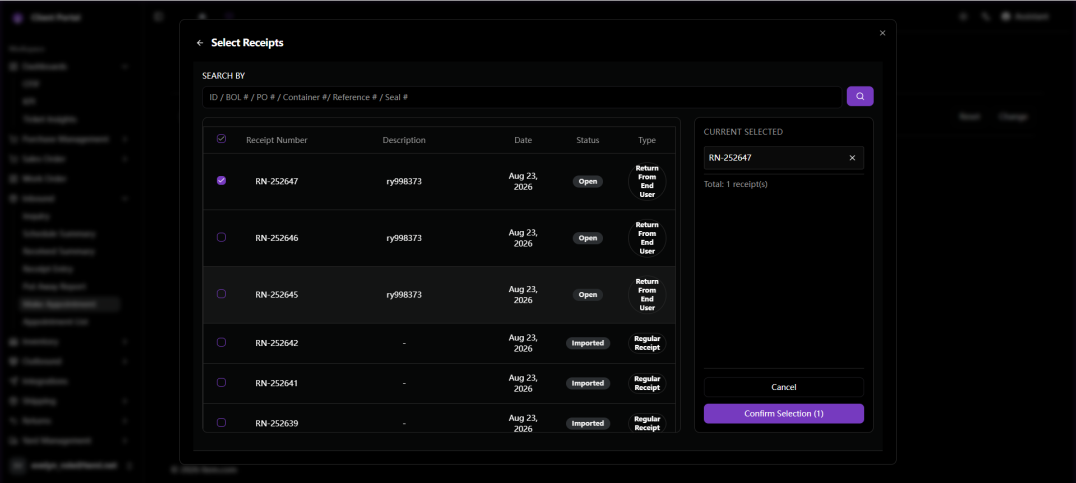Toggle the select-all checkbox in table header
The height and width of the screenshot is (483, 1076).
click(x=221, y=139)
